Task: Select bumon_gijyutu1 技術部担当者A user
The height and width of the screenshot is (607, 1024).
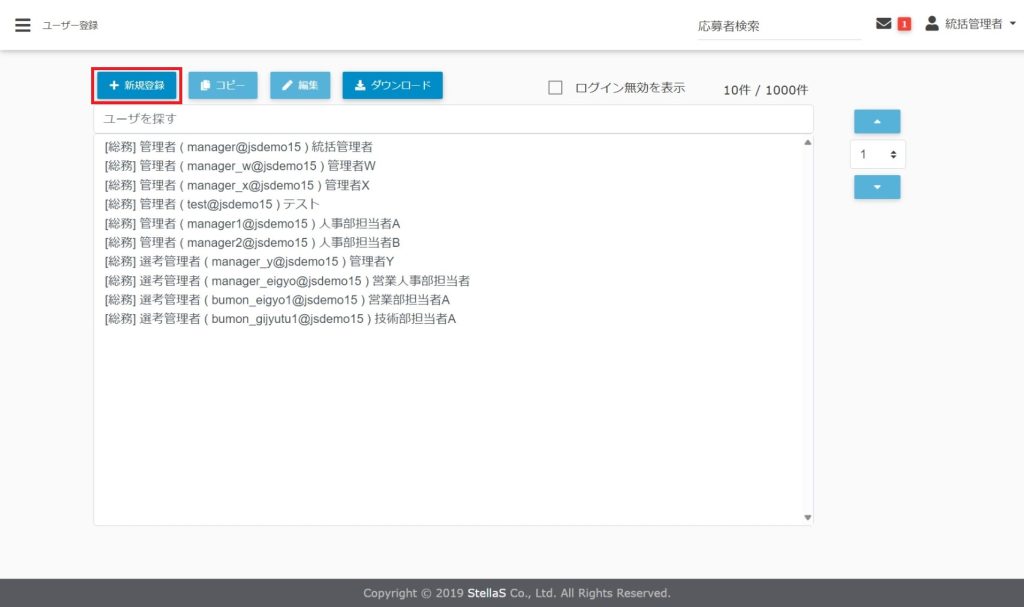Action: tap(280, 319)
